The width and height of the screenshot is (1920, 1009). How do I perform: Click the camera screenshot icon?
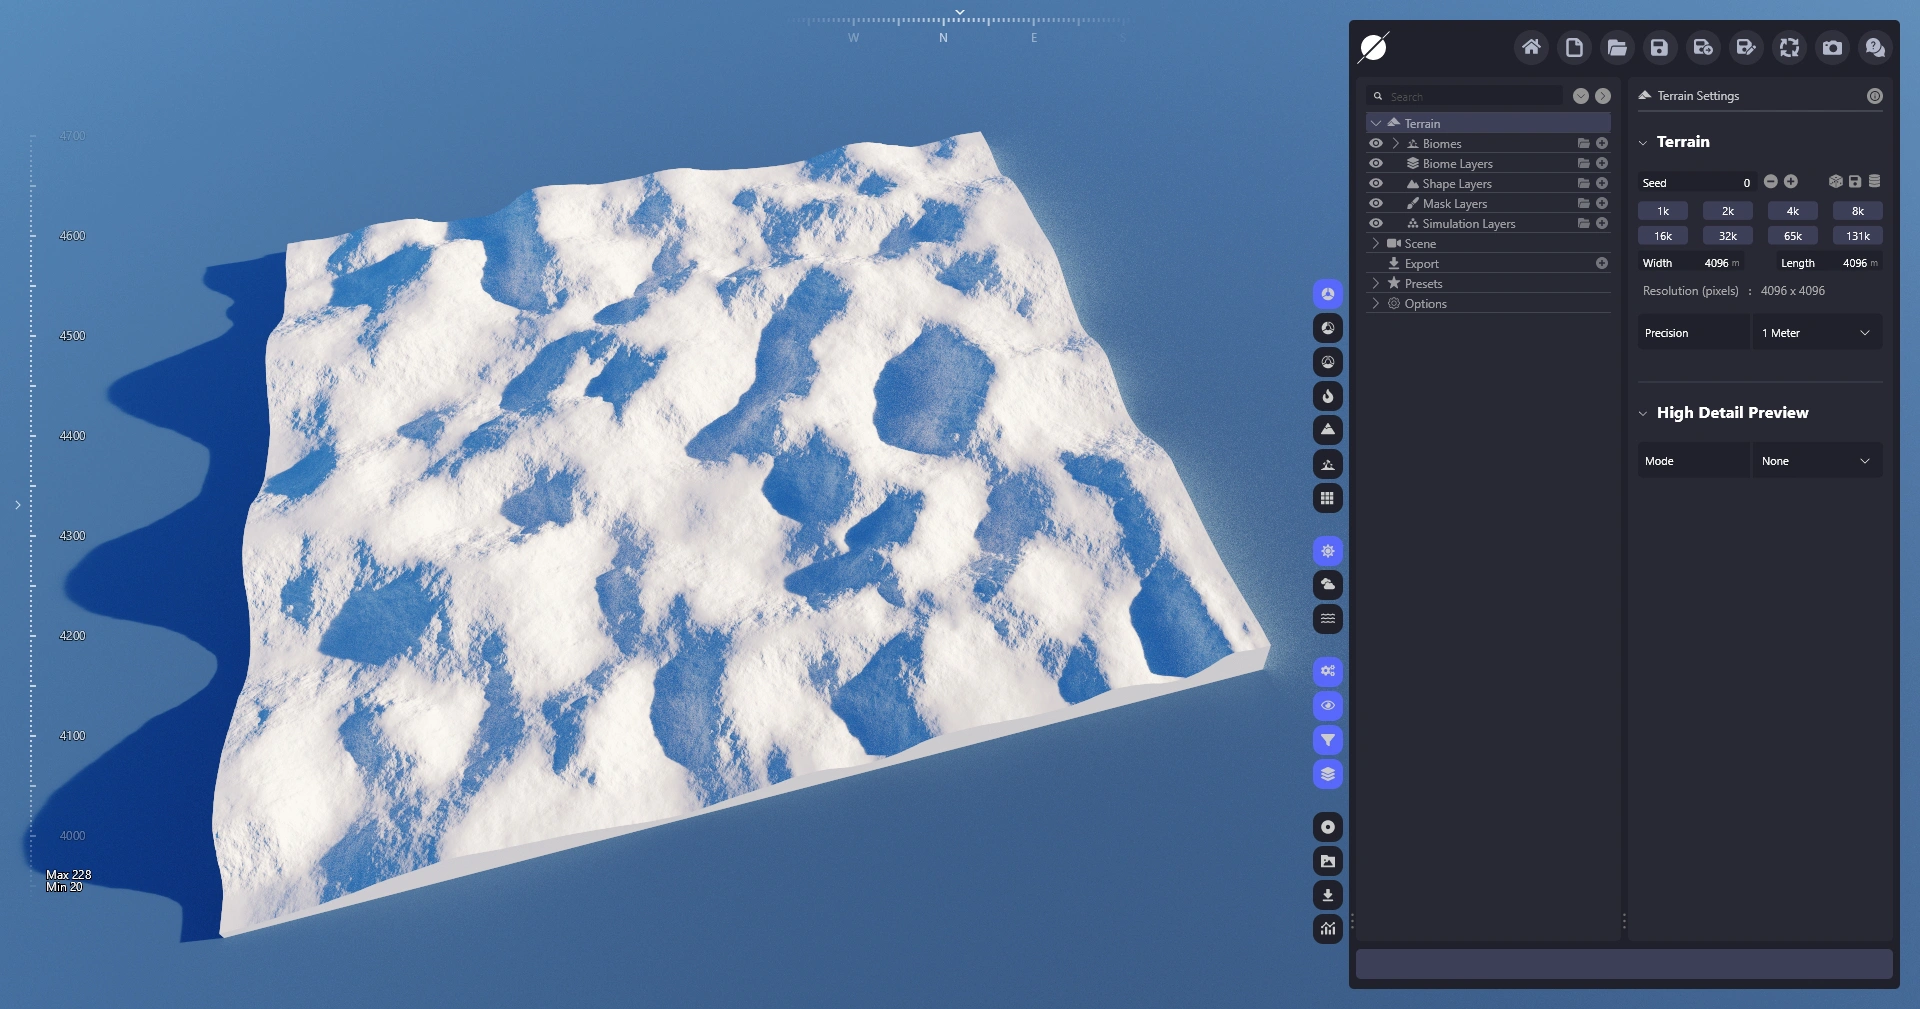click(1832, 47)
